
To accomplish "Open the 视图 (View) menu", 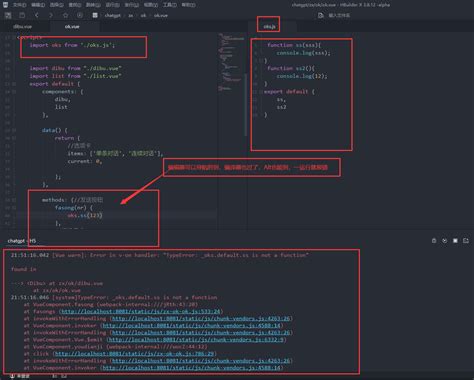I will [x=151, y=5].
